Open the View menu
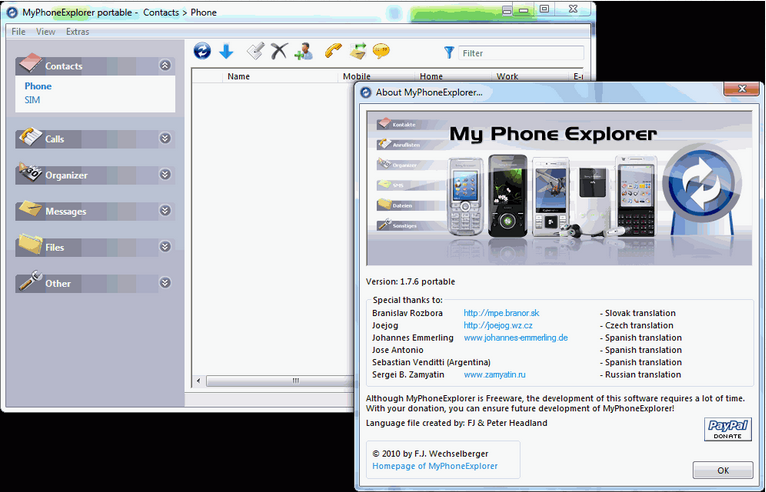This screenshot has height=492, width=766. [x=45, y=32]
